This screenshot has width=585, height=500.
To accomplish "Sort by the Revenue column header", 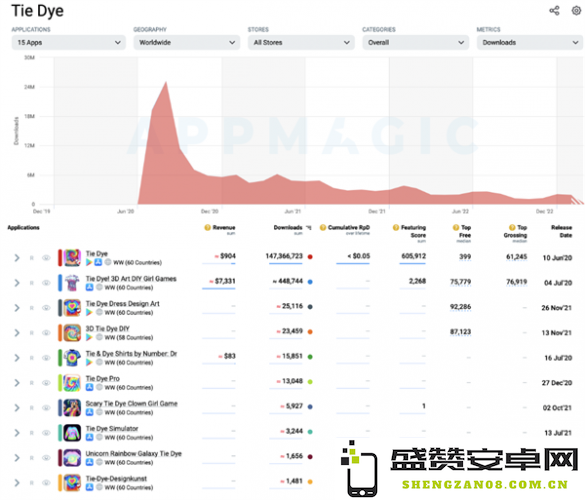I will pos(224,227).
